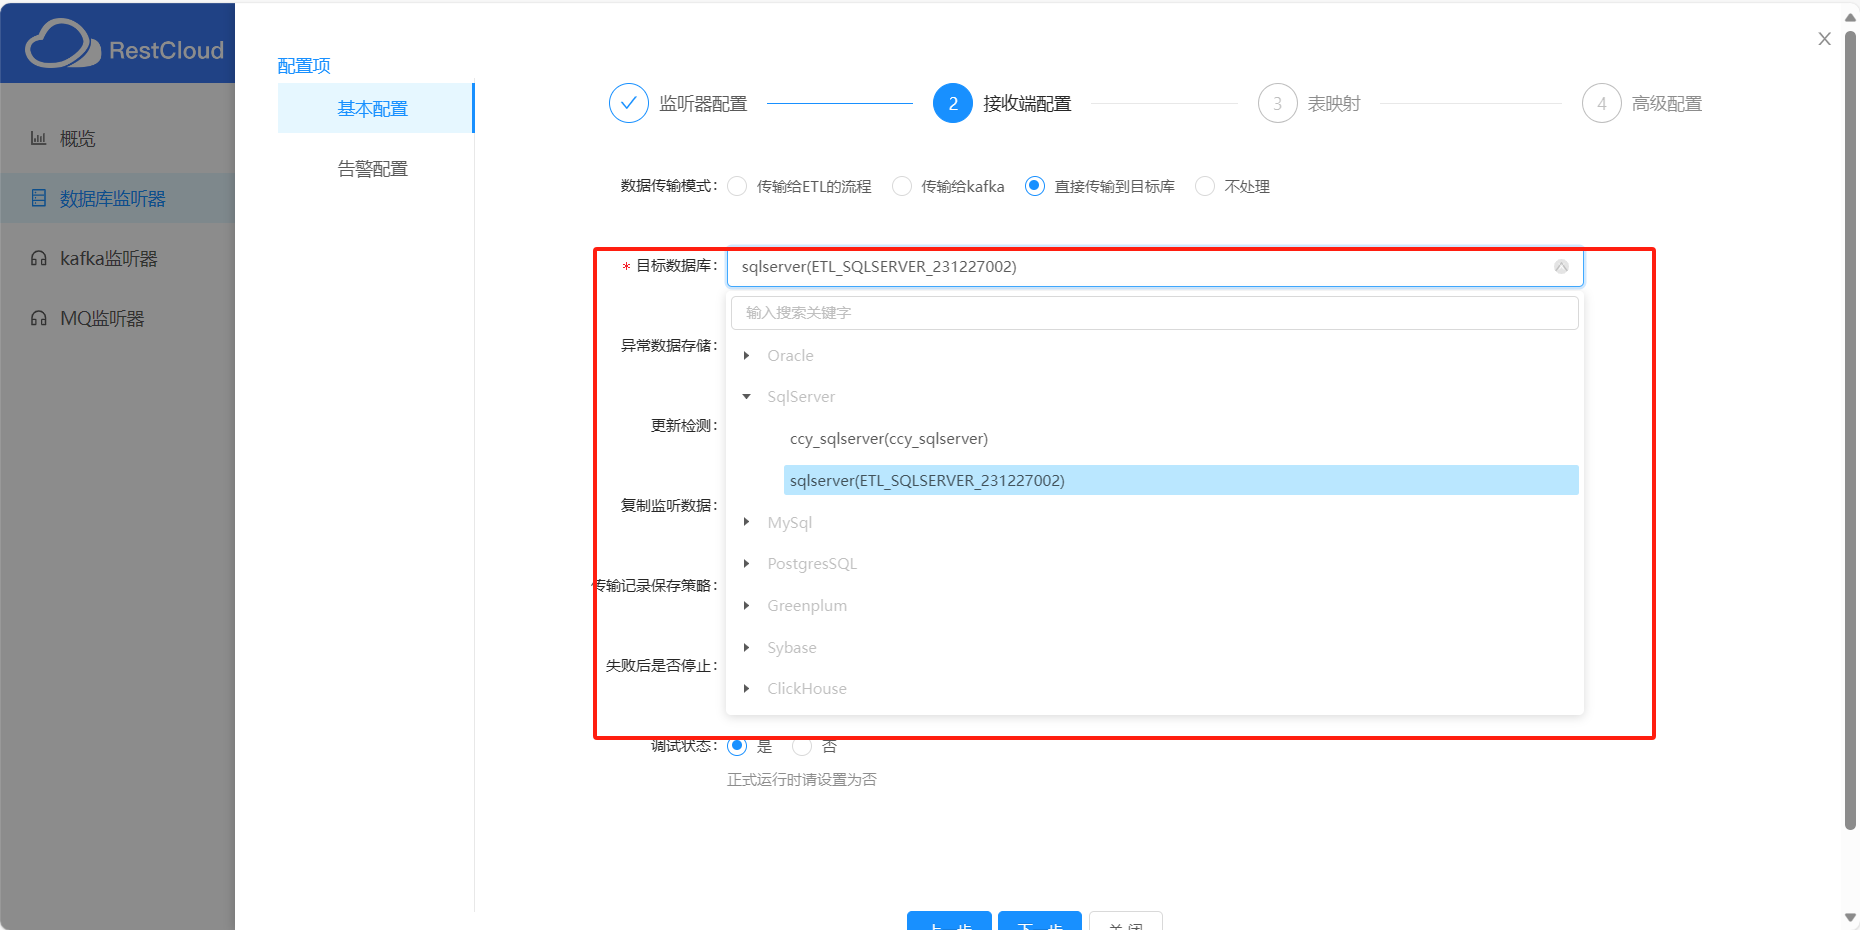Expand the Sybase tree node arrow
Screen dimensions: 1860x930
click(746, 648)
